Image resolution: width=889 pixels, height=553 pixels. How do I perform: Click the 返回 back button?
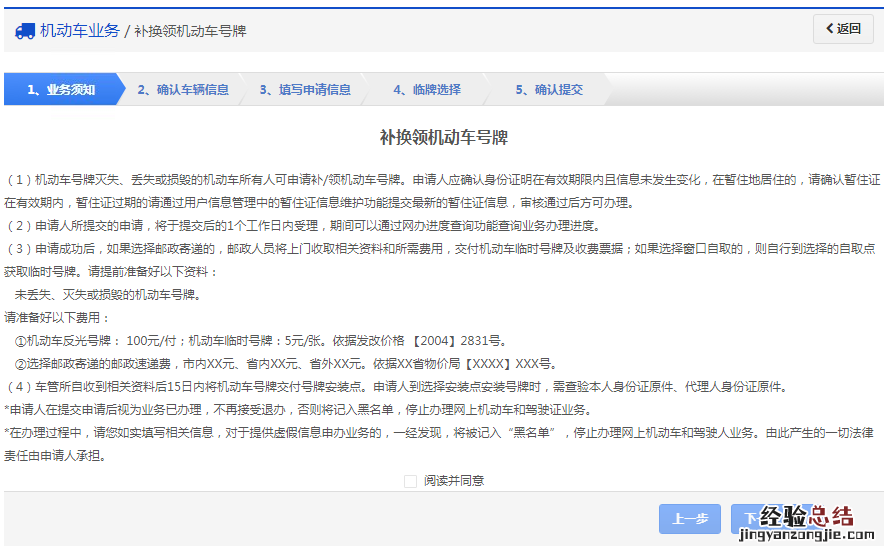pos(843,29)
